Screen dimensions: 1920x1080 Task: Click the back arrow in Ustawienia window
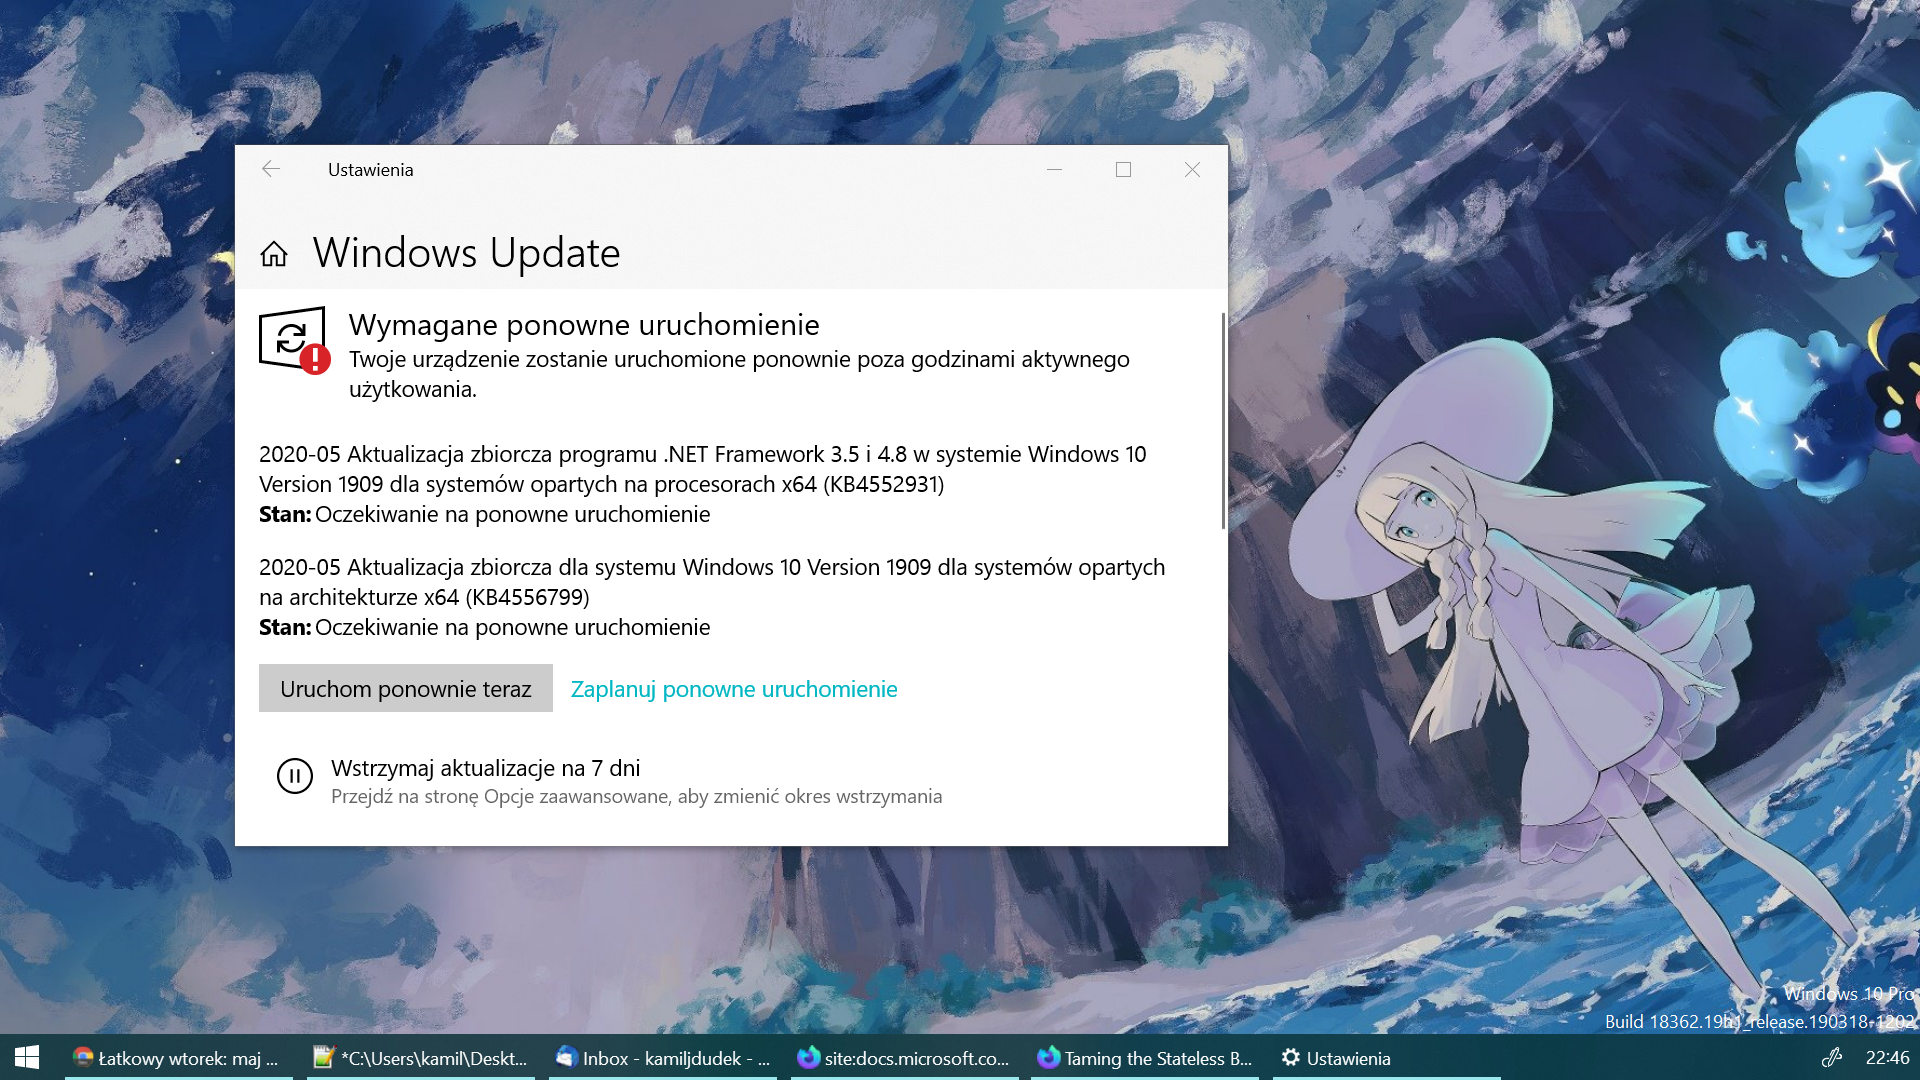(271, 169)
